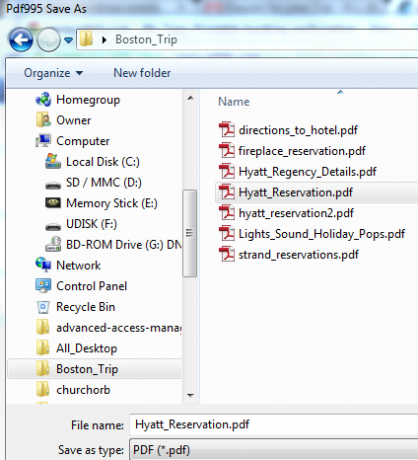Click the blue Back arrow button
This screenshot has width=418, height=460.
pyautogui.click(x=21, y=40)
